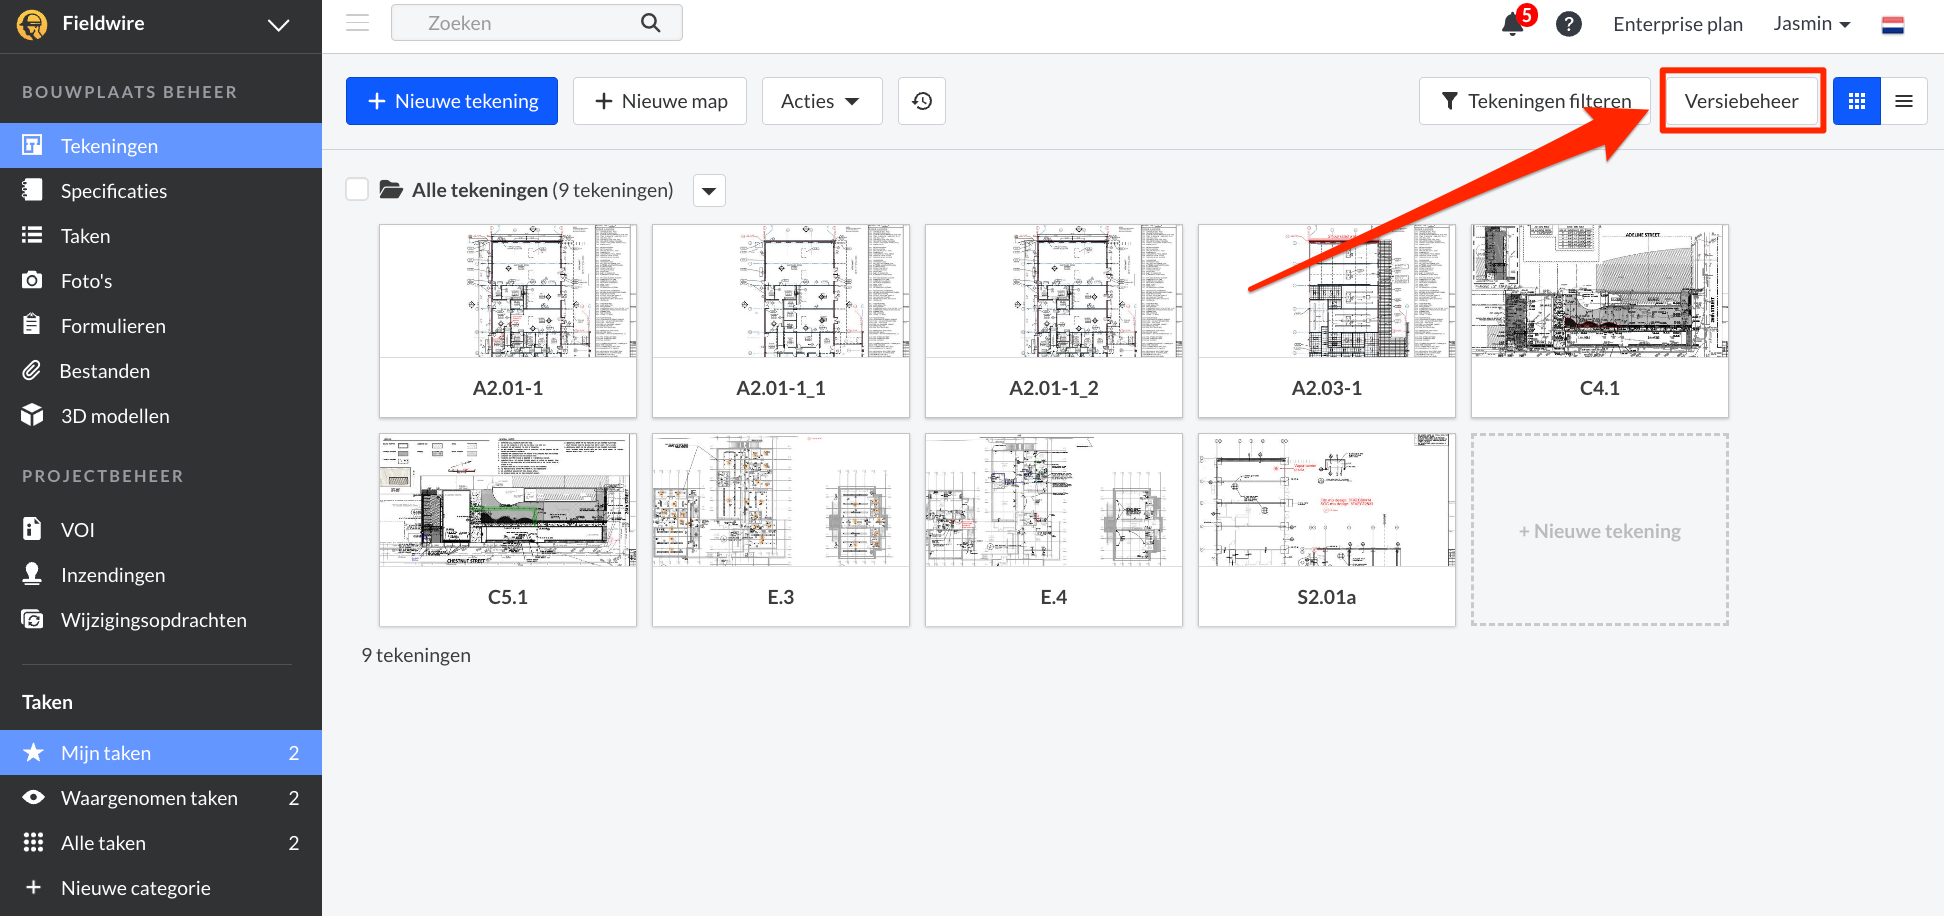Click the Nieuwe tekening blue button
The width and height of the screenshot is (1944, 916).
[452, 101]
